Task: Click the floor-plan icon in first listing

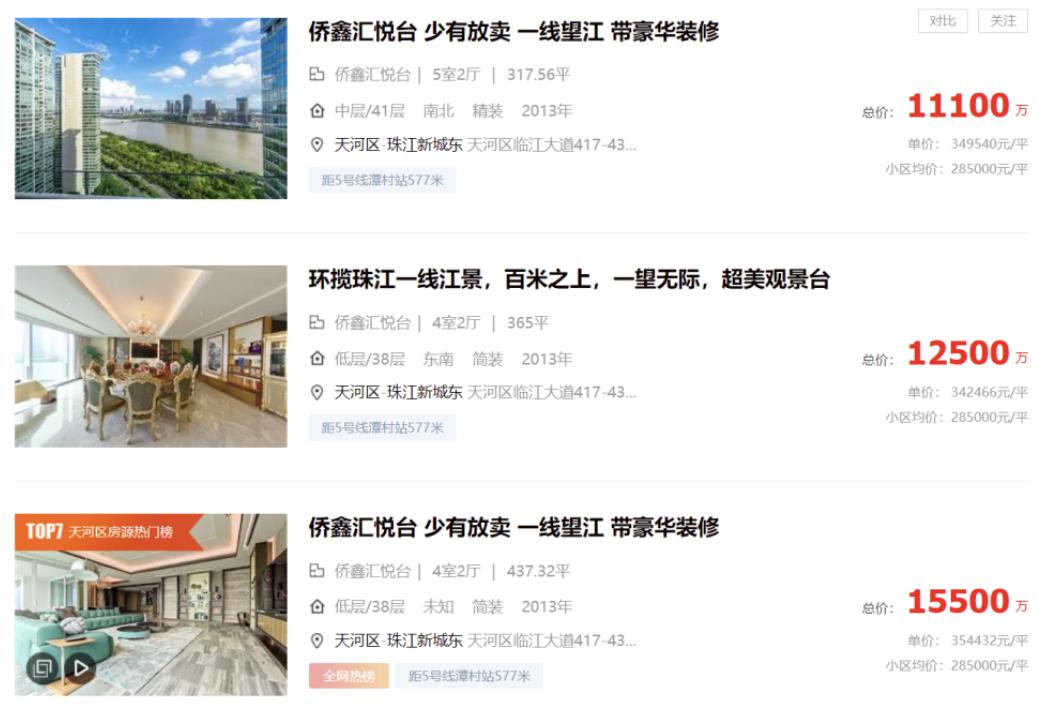Action: (317, 74)
